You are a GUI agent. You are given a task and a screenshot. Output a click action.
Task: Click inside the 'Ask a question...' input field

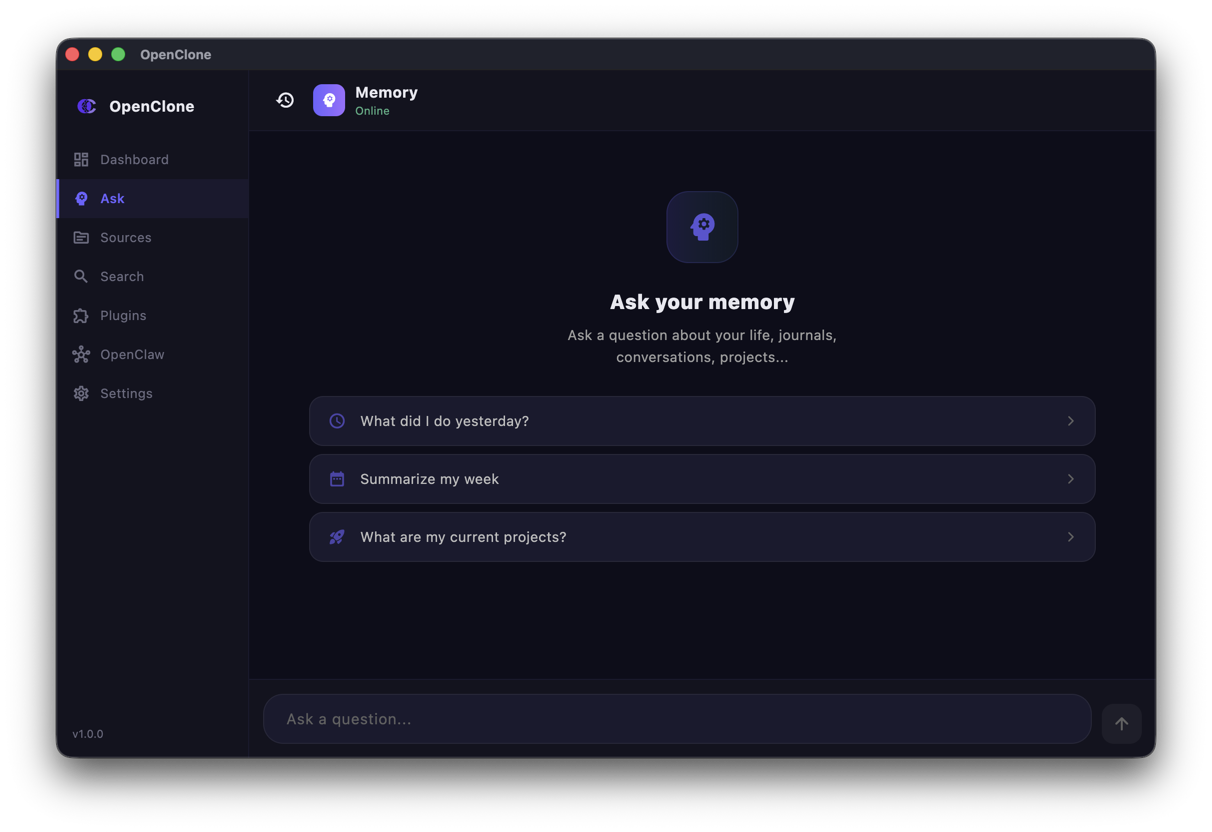click(676, 718)
